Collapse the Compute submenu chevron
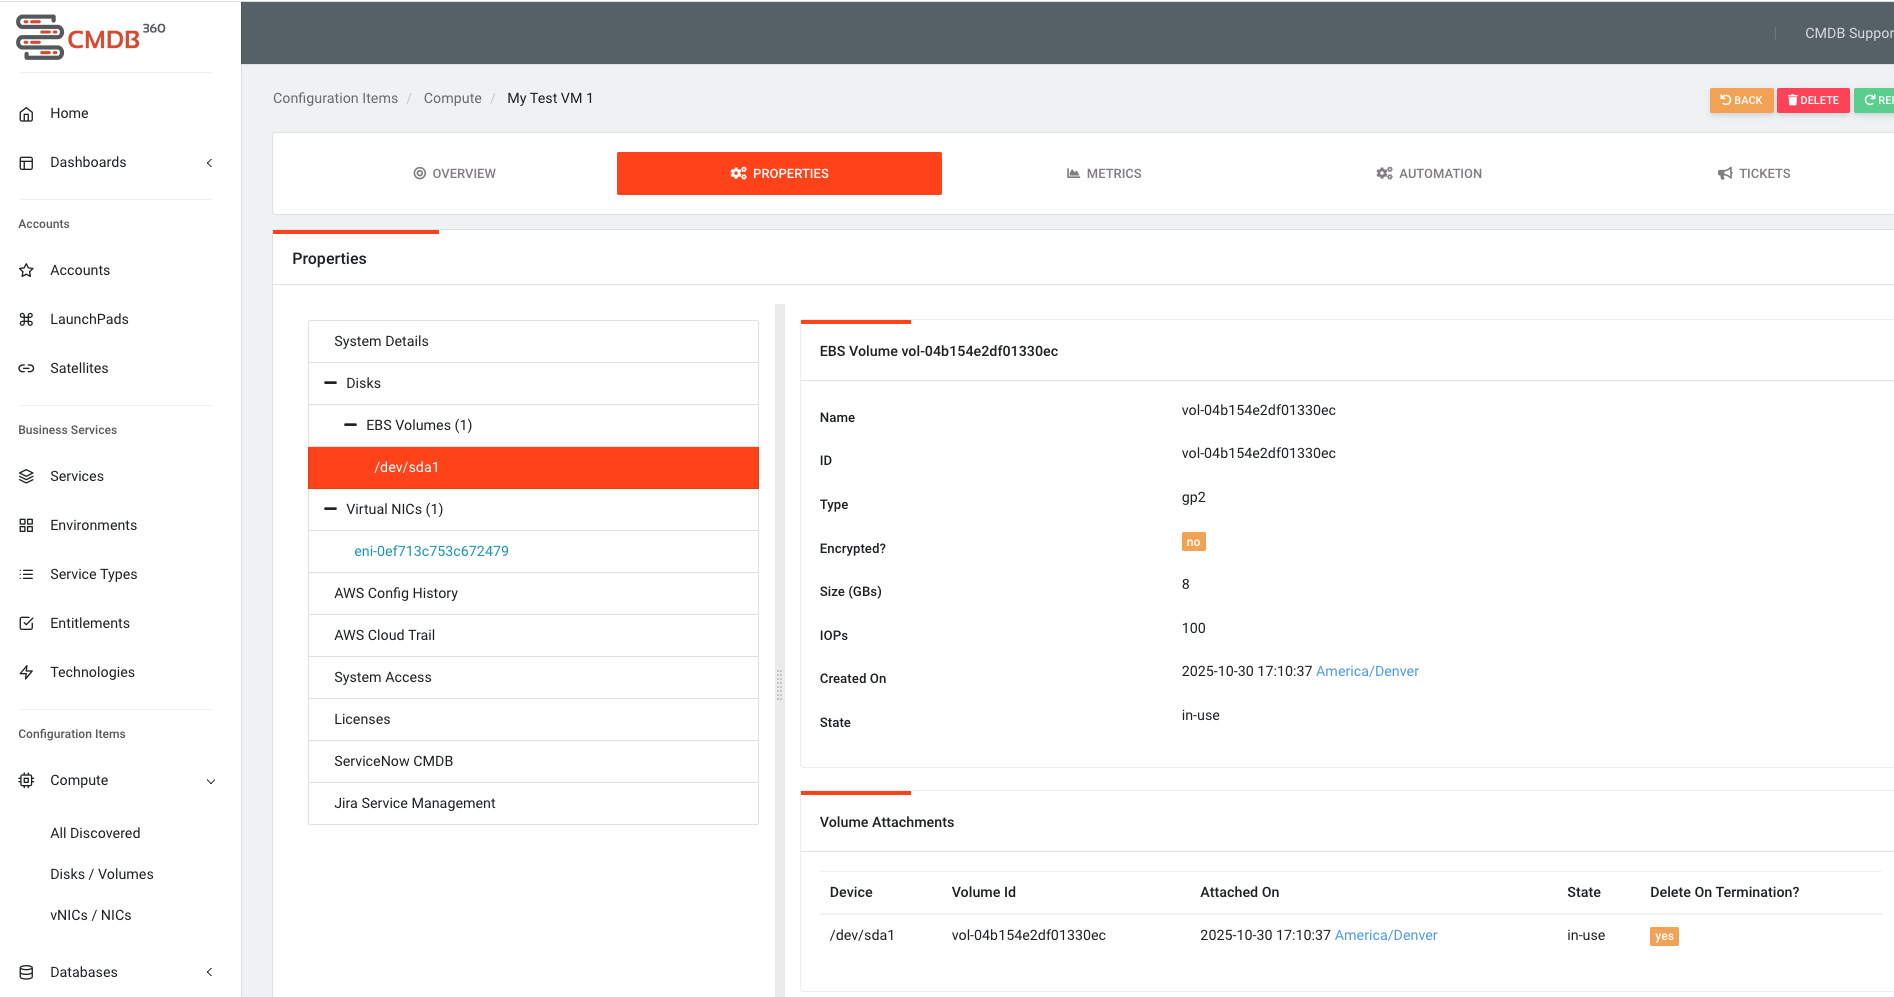1894x997 pixels. 211,782
